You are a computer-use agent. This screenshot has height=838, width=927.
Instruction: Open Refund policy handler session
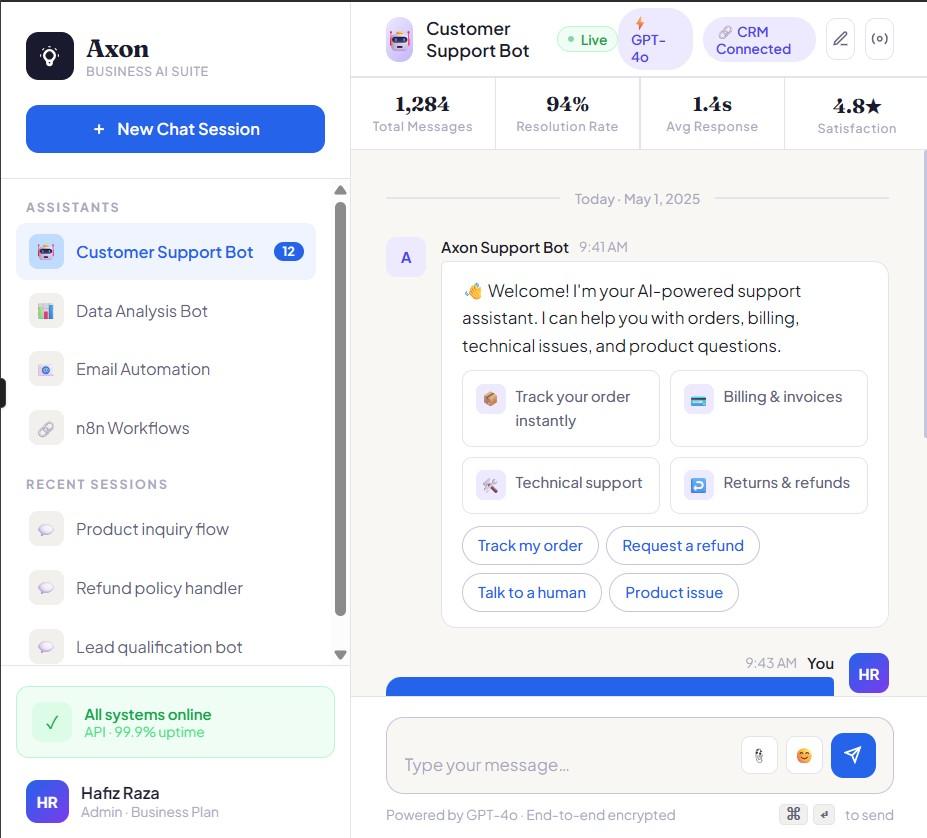pos(166,588)
